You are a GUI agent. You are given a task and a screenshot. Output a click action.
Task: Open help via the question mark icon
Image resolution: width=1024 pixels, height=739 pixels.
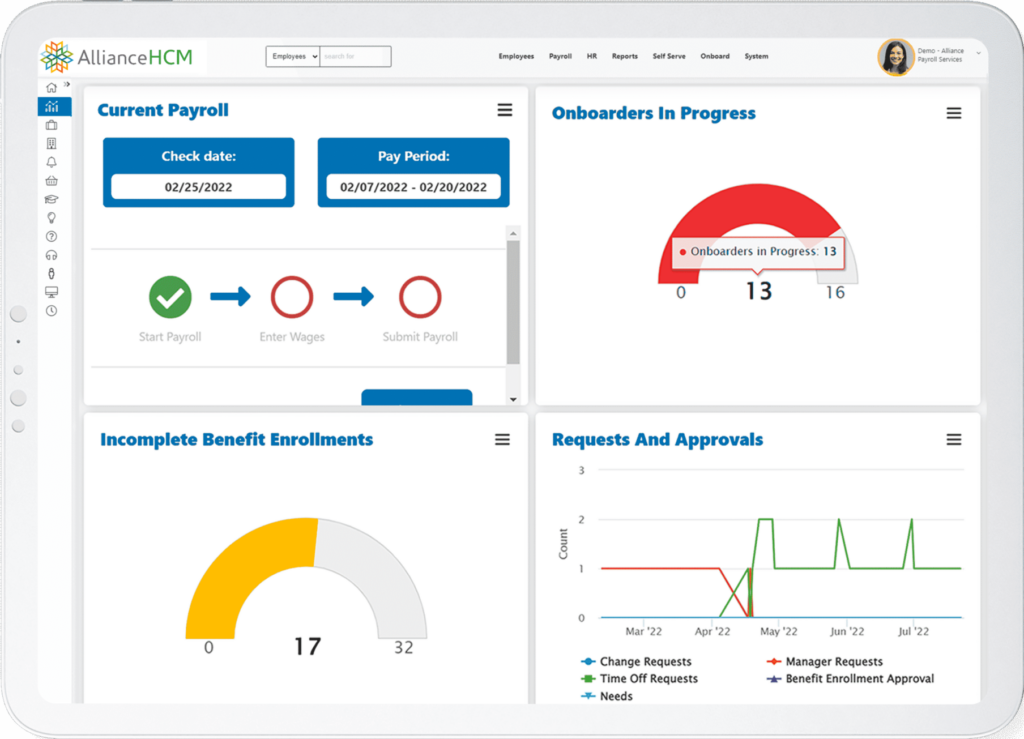(52, 236)
